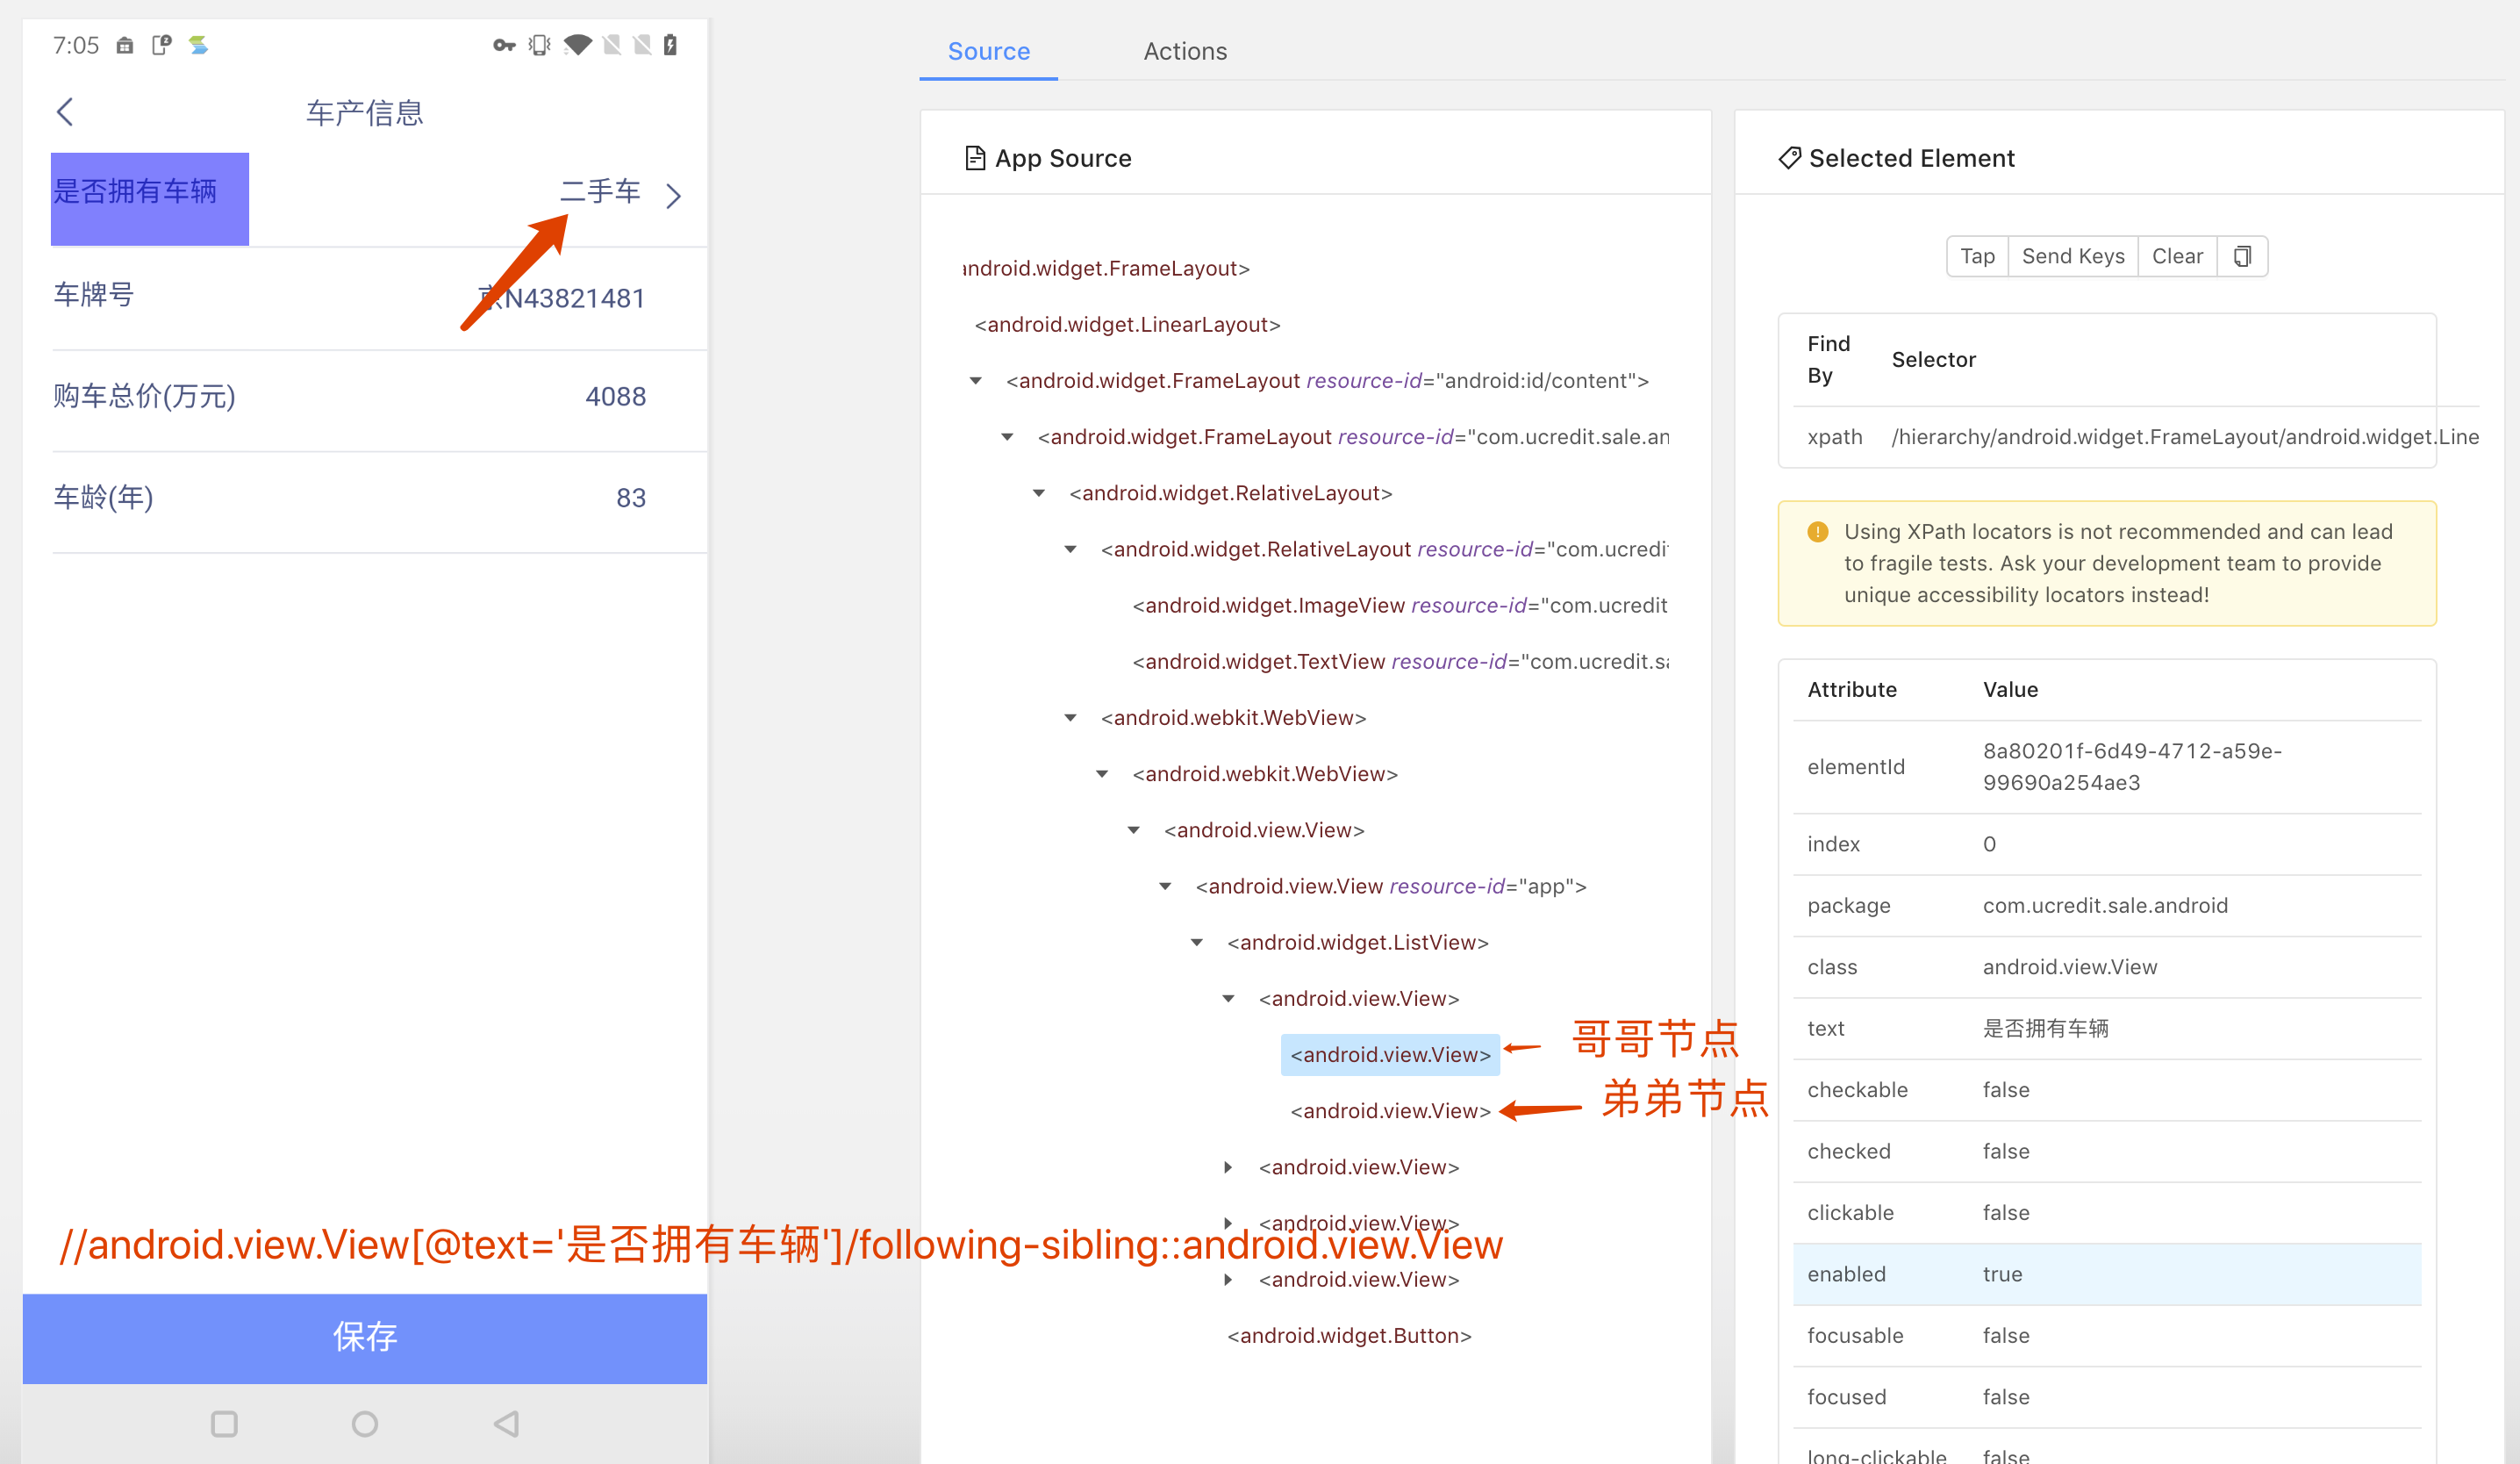Click the copy attributes icon button
This screenshot has height=1464, width=2520.
(x=2241, y=256)
